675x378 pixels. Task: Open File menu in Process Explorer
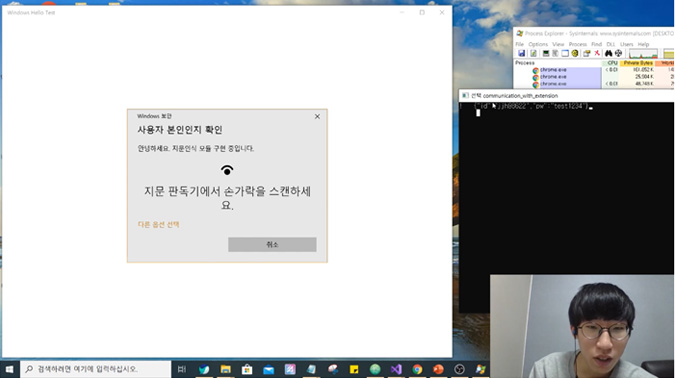click(520, 44)
